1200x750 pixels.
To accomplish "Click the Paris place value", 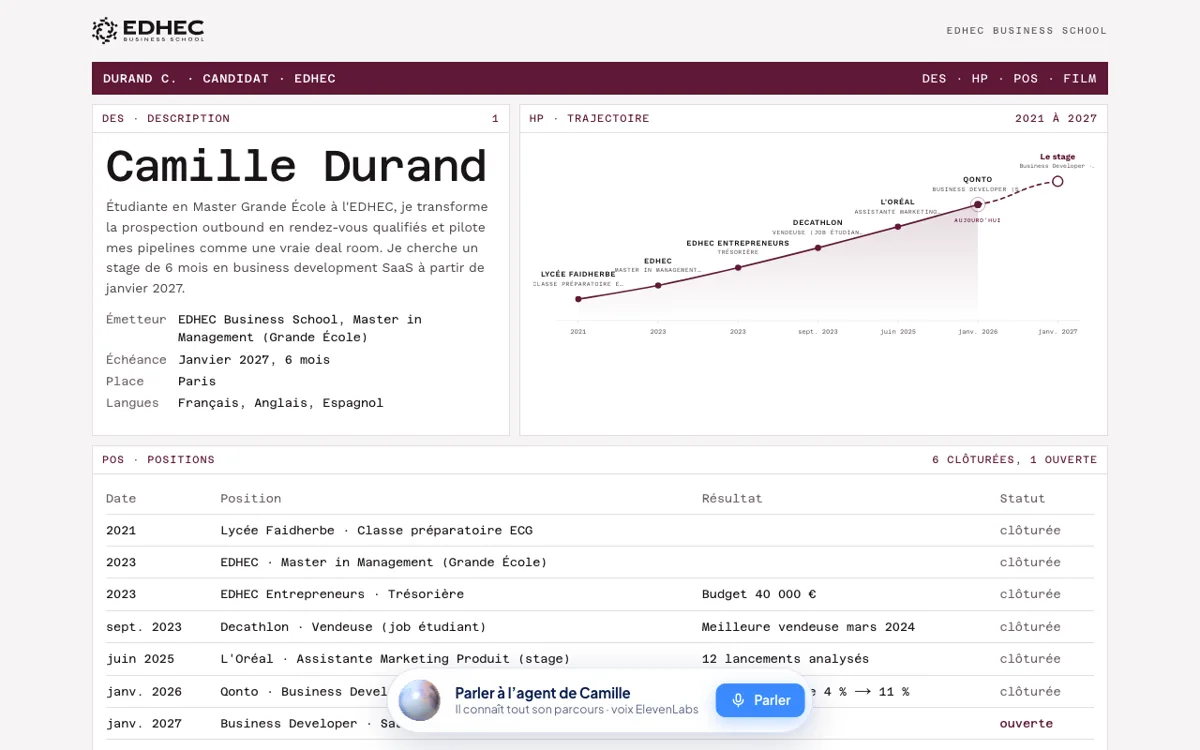I will pyautogui.click(x=197, y=381).
